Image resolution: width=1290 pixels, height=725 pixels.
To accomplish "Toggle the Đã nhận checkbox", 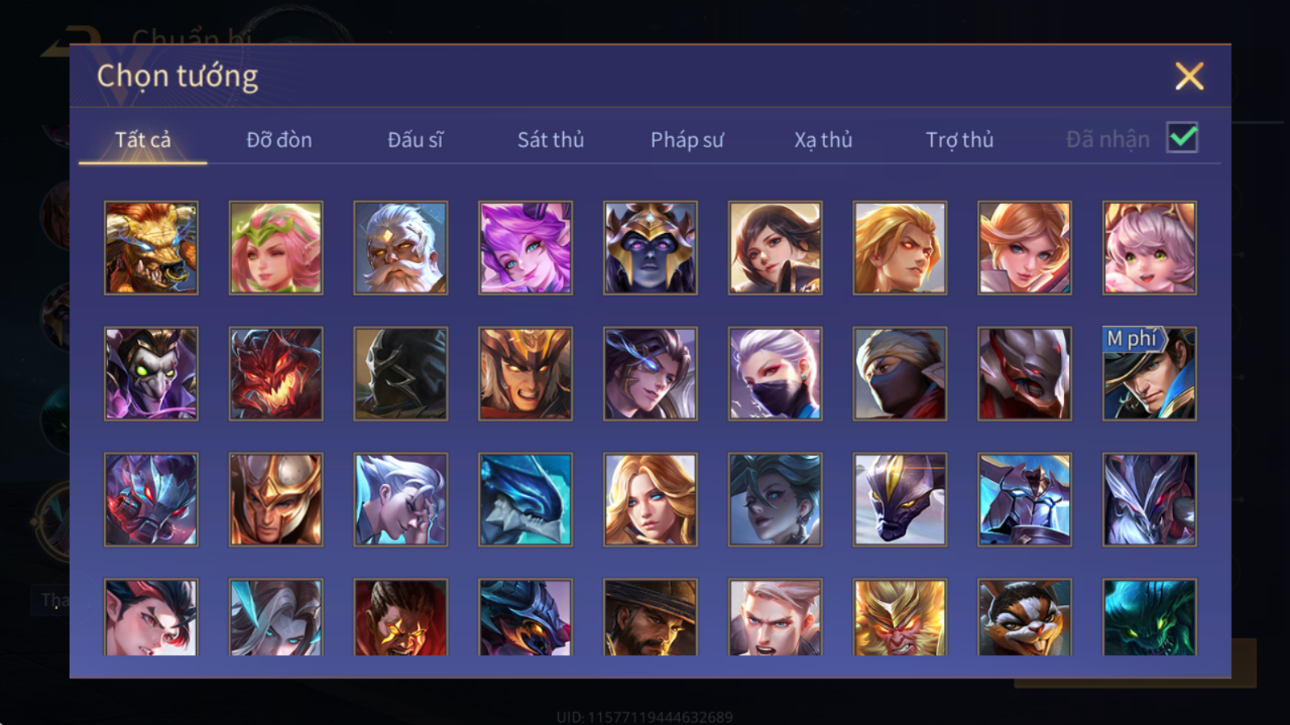I will (x=1182, y=139).
